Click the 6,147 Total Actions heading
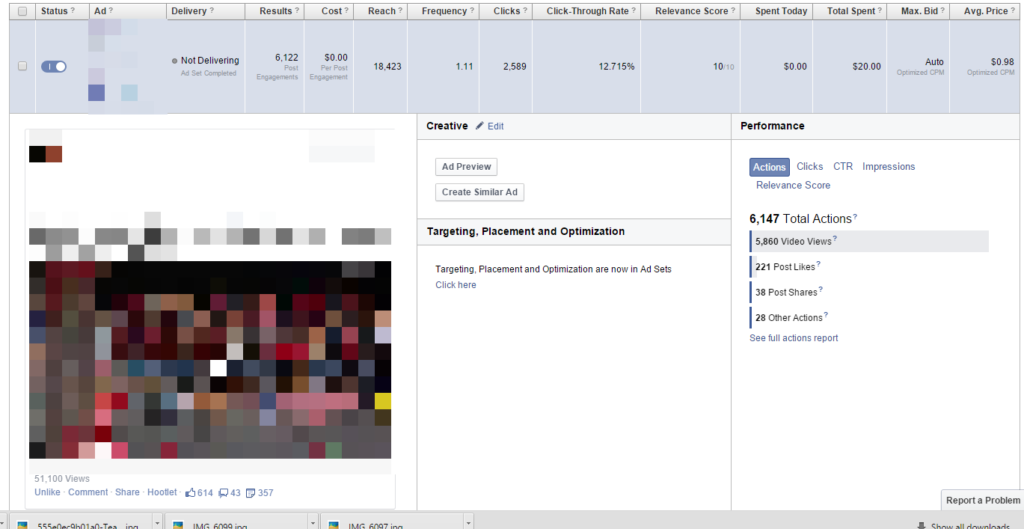This screenshot has height=529, width=1024. [x=801, y=219]
